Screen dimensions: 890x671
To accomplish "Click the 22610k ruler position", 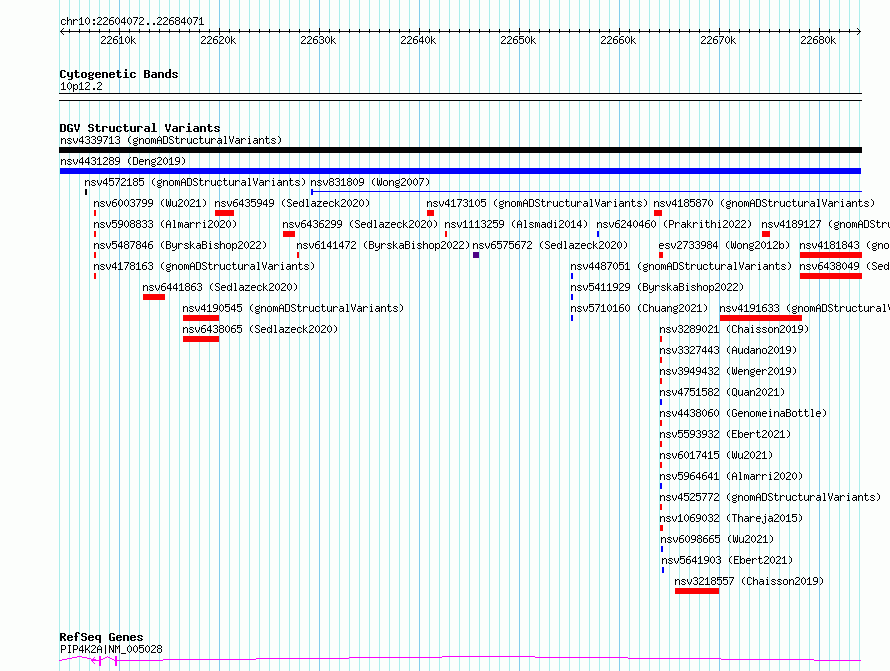I will click(118, 40).
